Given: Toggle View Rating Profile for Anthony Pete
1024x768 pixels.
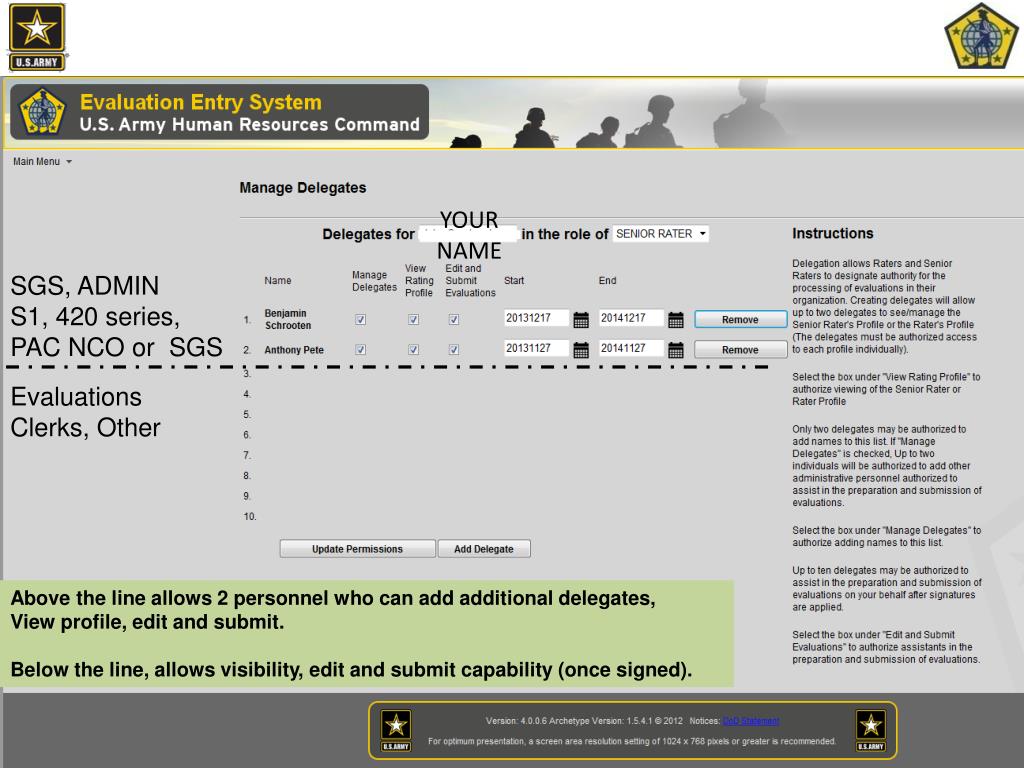Looking at the screenshot, I should pyautogui.click(x=413, y=350).
